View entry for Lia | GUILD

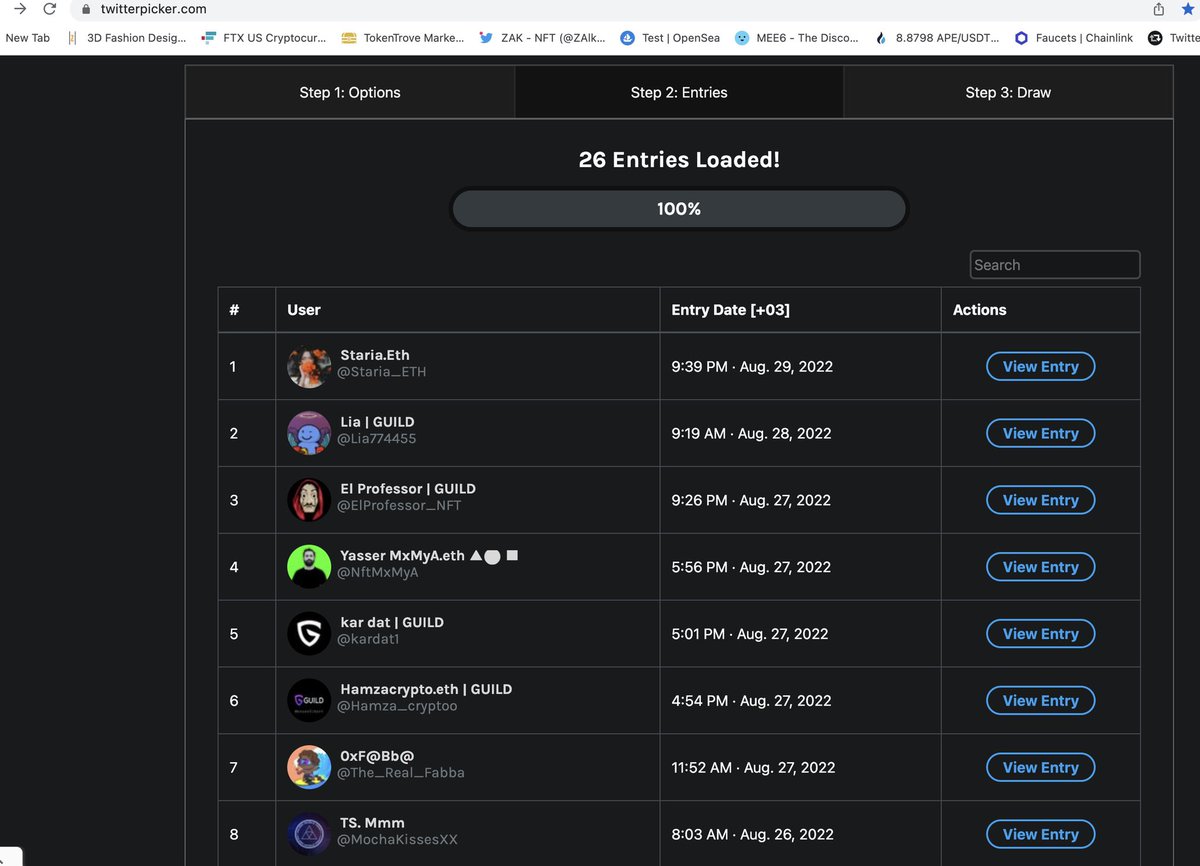pyautogui.click(x=1040, y=434)
